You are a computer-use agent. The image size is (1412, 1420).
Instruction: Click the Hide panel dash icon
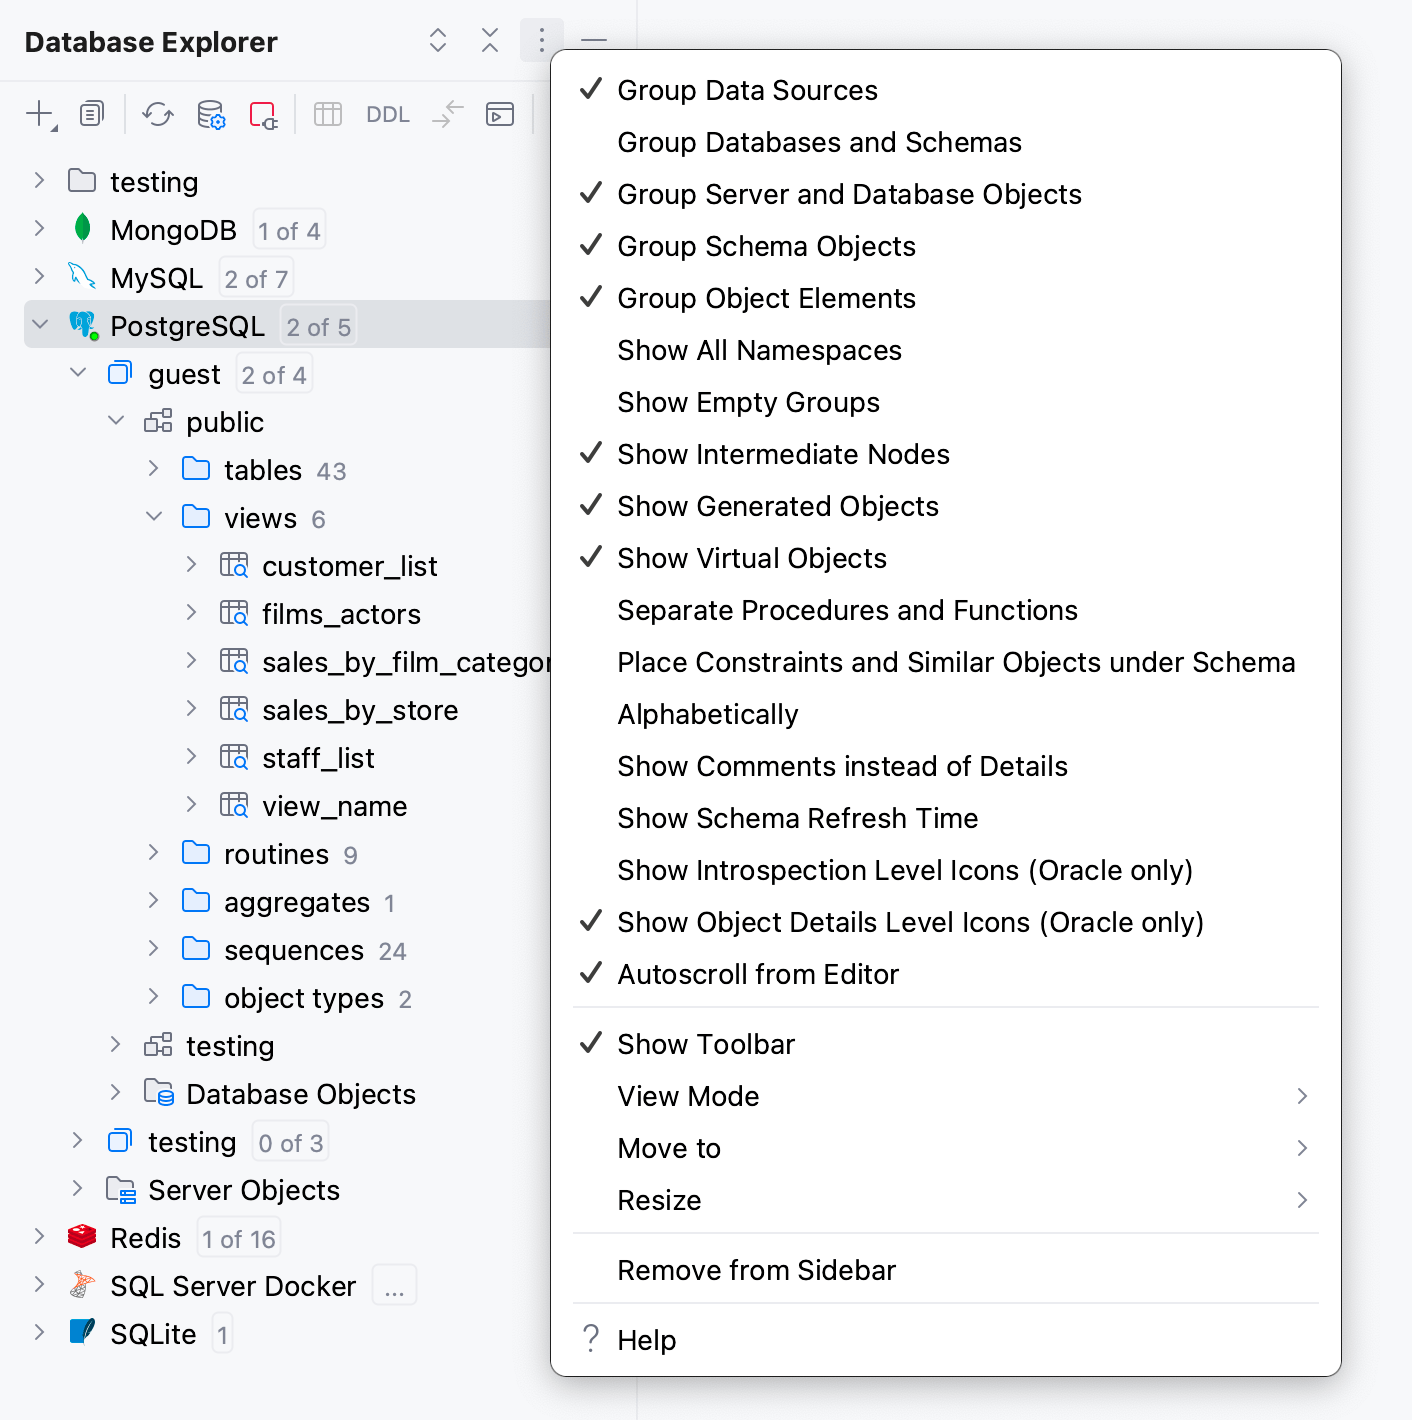click(594, 40)
